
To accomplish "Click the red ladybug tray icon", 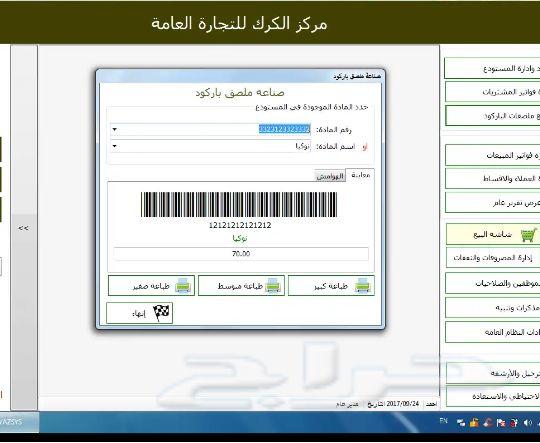I will (514, 423).
